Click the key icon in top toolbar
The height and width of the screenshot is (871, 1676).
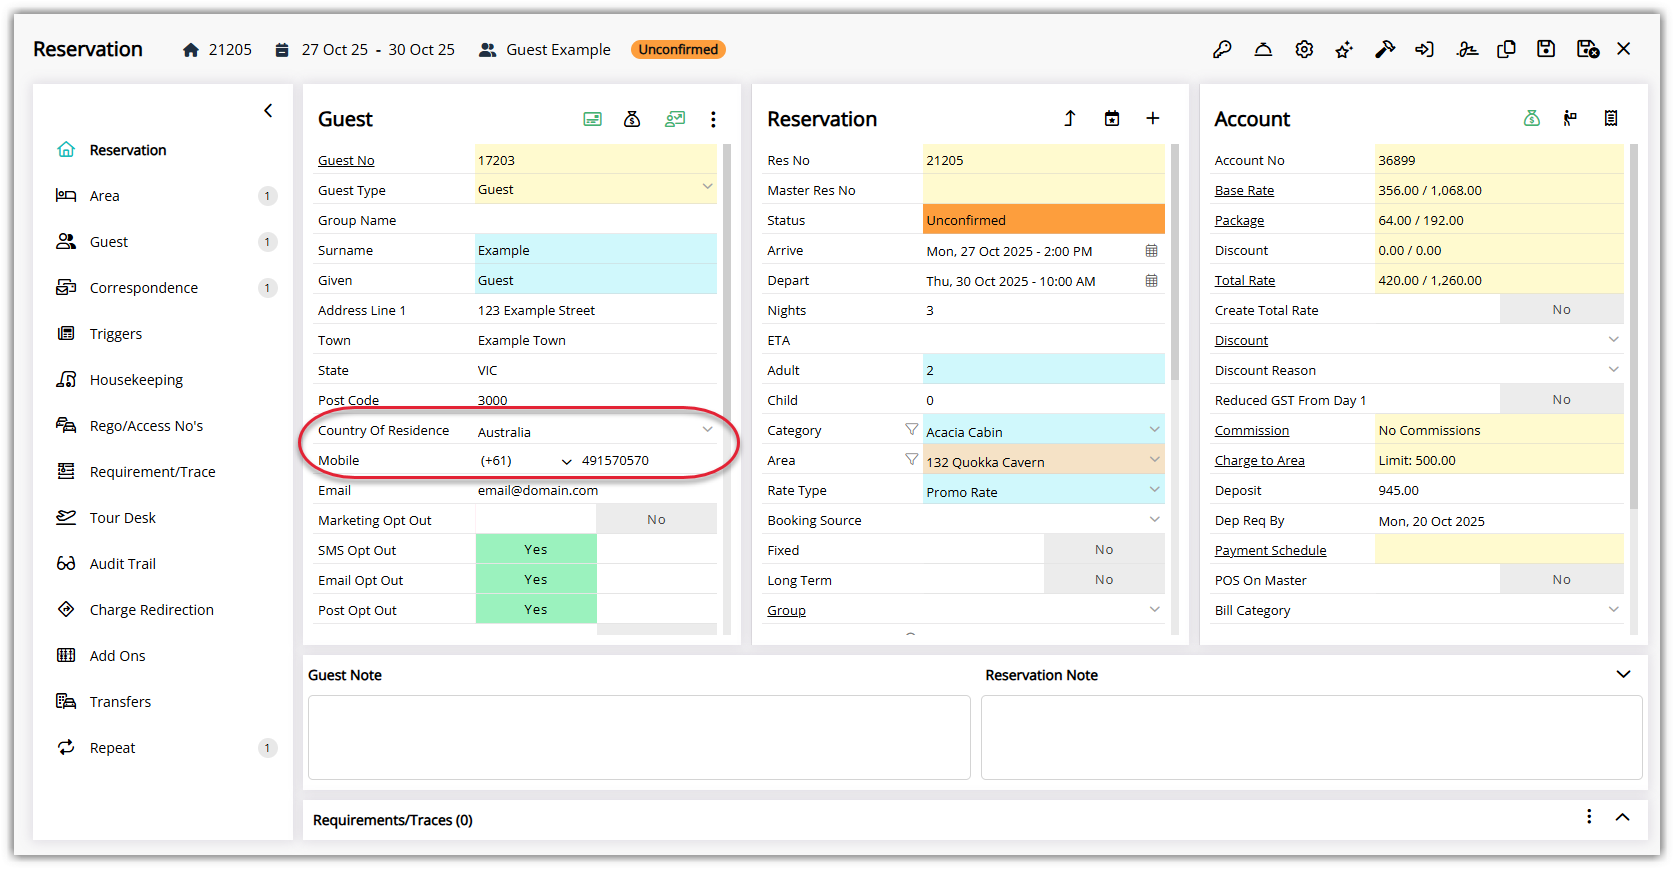tap(1222, 49)
